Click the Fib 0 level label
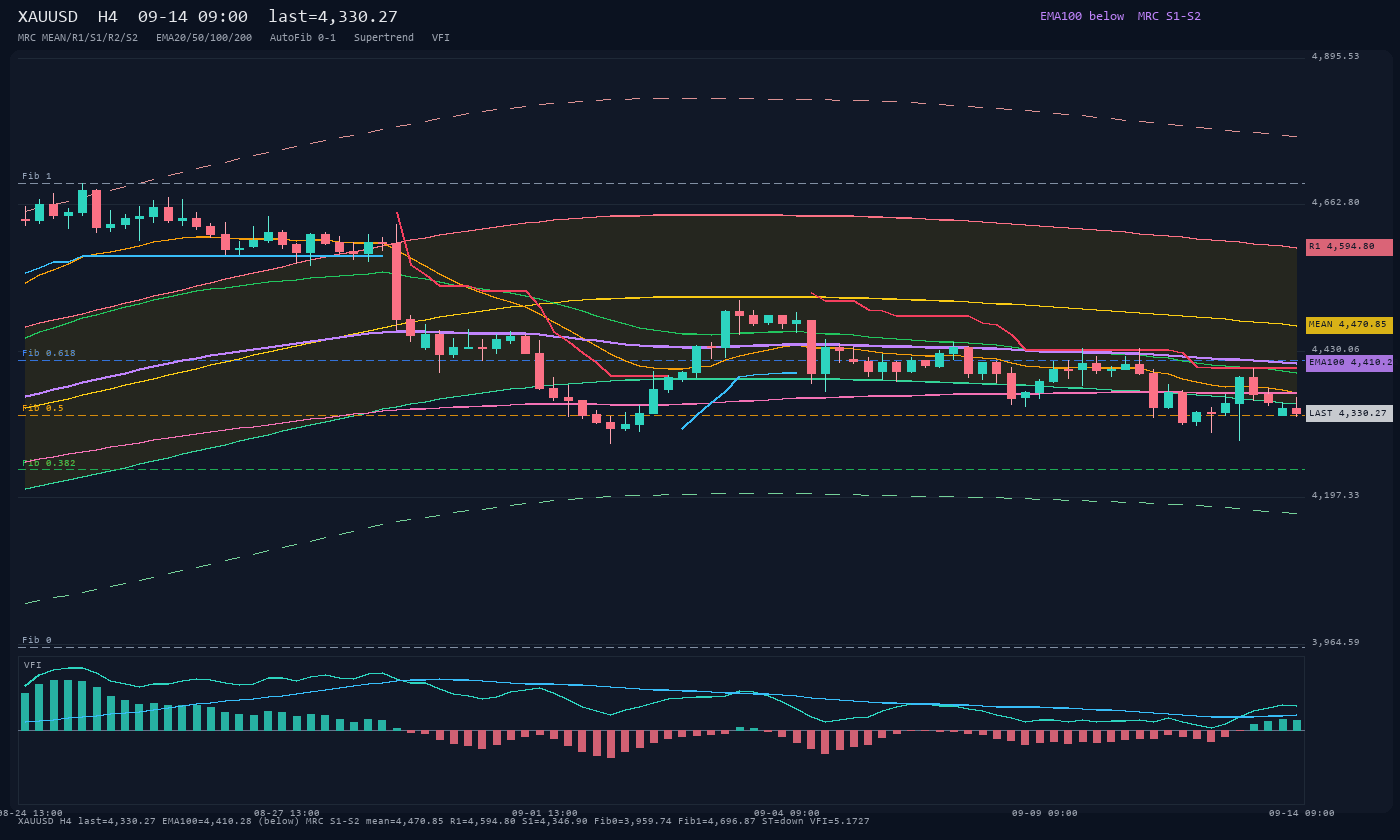Viewport: 1400px width, 840px height. coord(37,640)
